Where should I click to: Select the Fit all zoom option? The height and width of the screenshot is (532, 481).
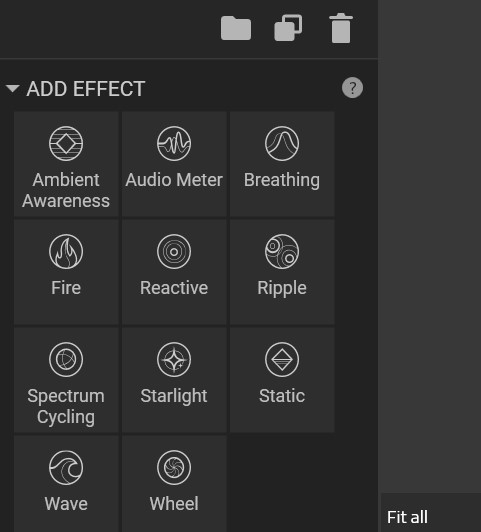point(407,517)
